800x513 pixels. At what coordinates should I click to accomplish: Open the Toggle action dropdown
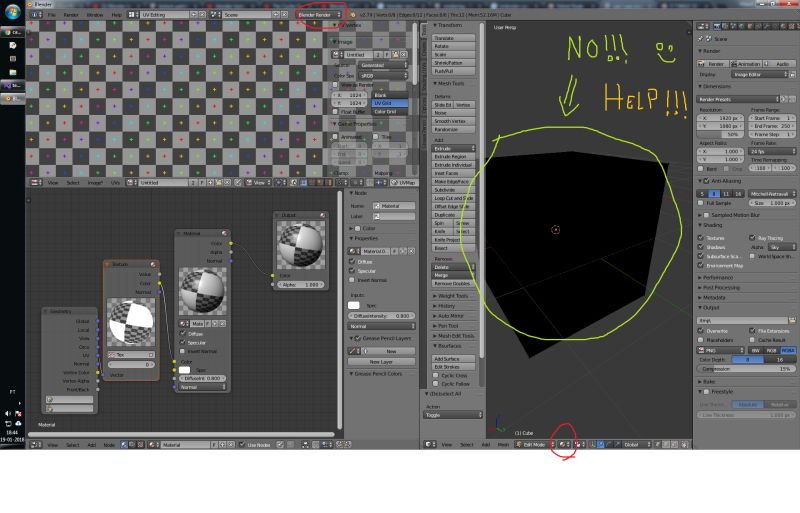[453, 415]
